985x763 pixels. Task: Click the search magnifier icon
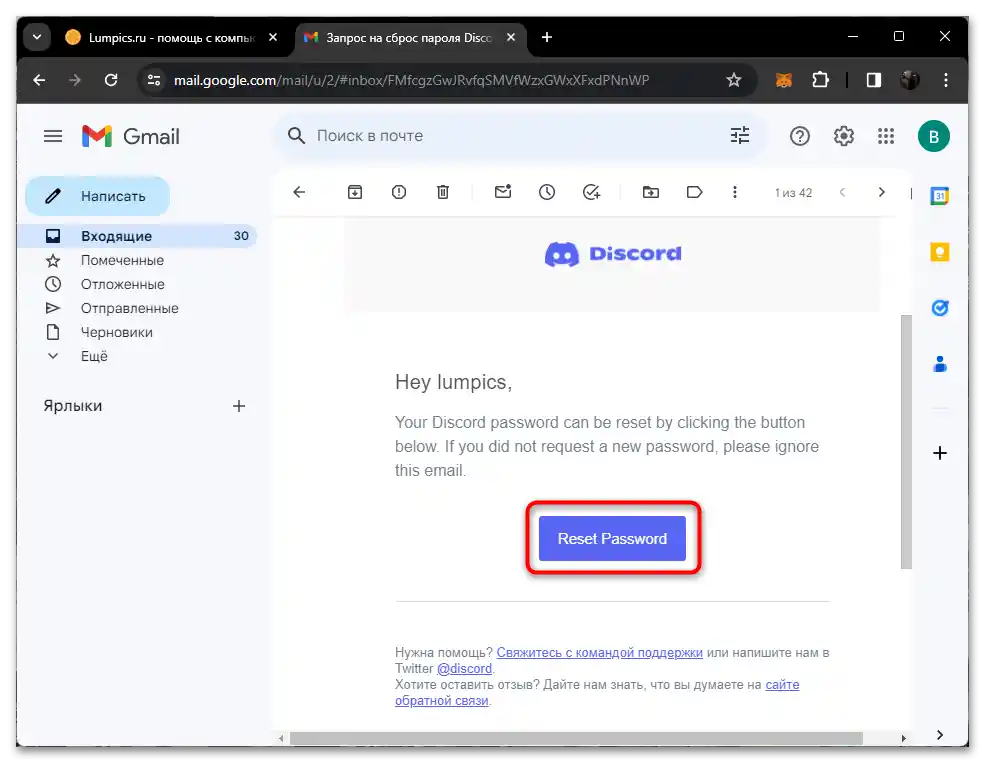(296, 136)
